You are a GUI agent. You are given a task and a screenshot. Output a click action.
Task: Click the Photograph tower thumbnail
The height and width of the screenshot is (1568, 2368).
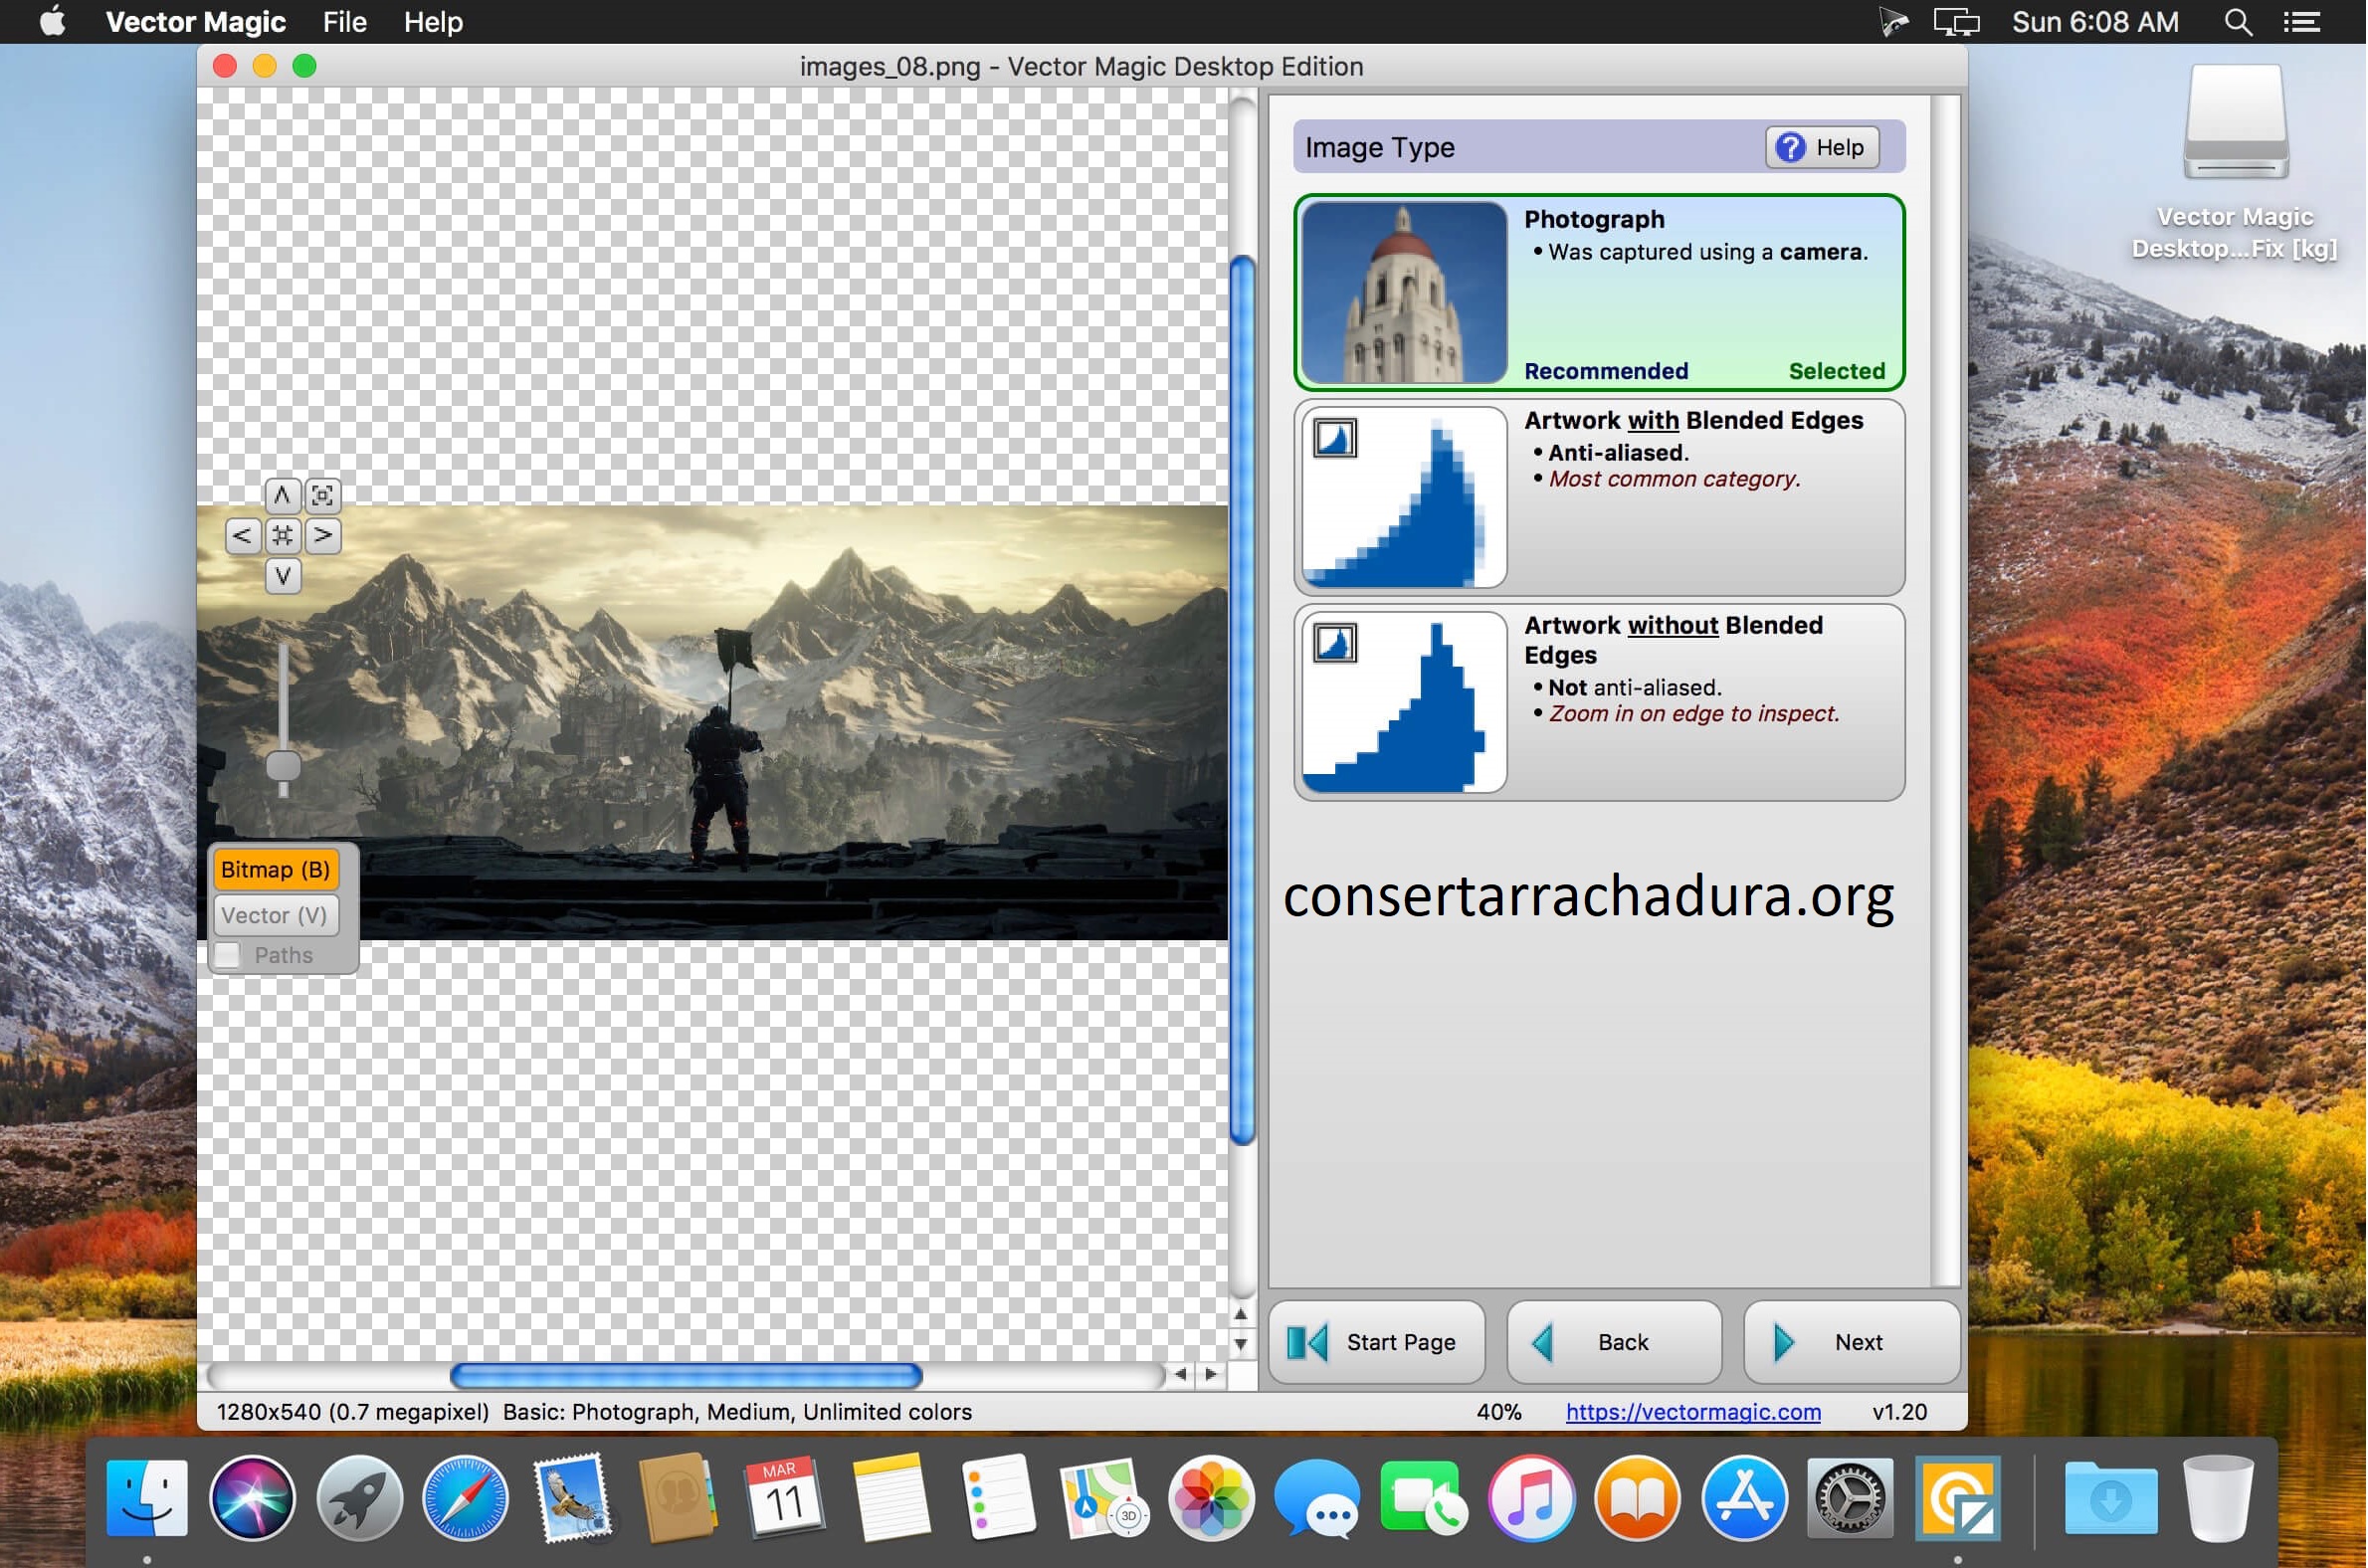(1405, 292)
